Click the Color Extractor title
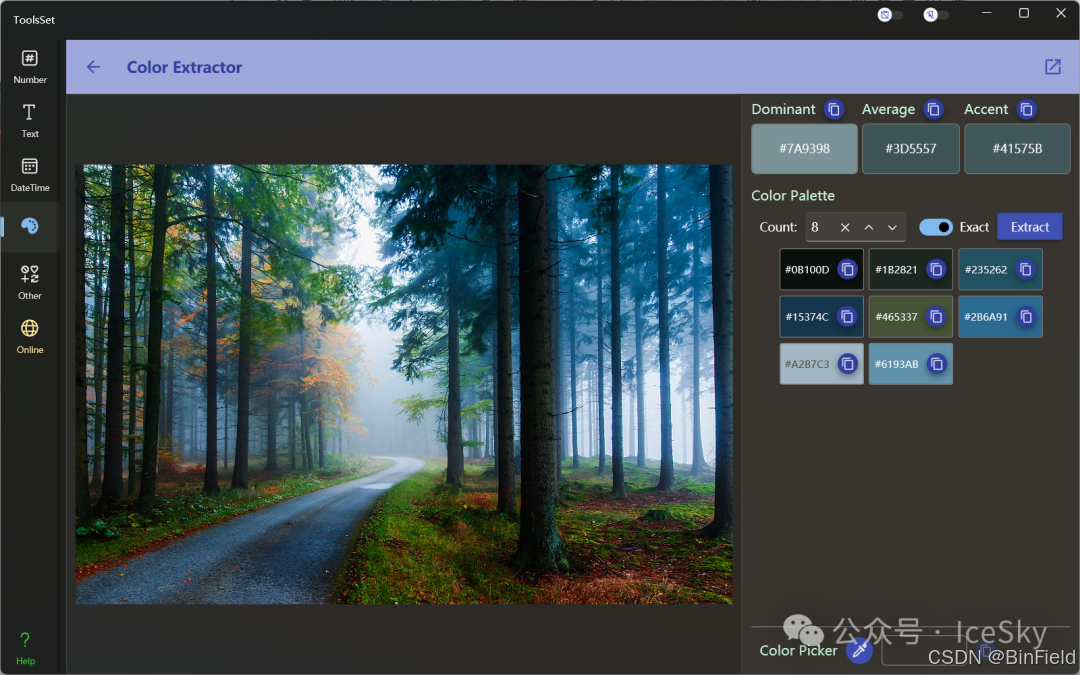1080x675 pixels. tap(185, 68)
